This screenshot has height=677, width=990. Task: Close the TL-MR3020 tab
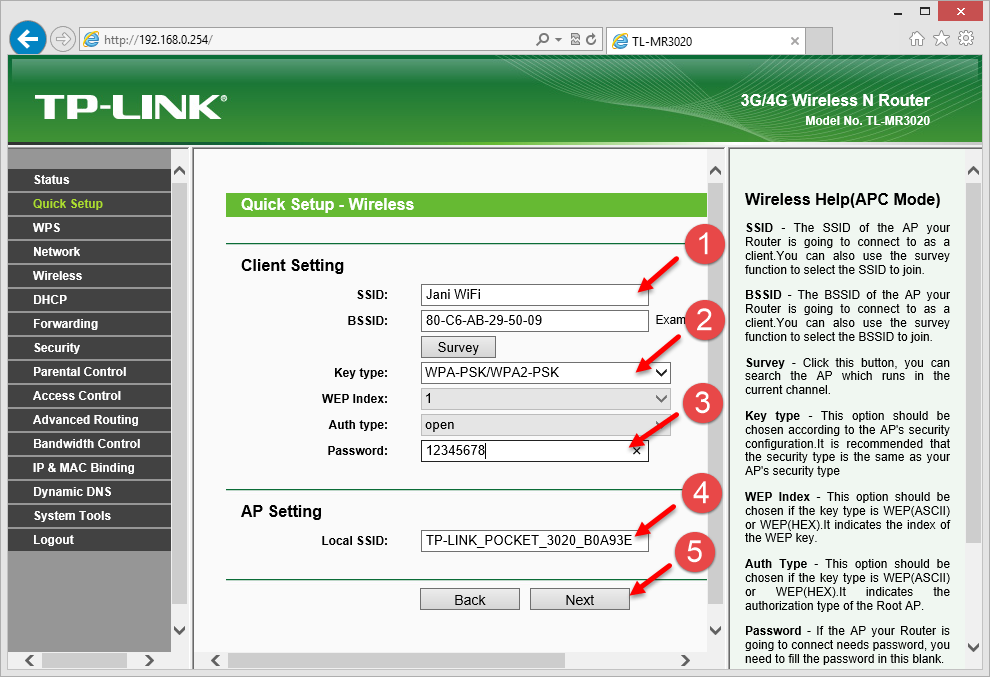click(x=795, y=41)
